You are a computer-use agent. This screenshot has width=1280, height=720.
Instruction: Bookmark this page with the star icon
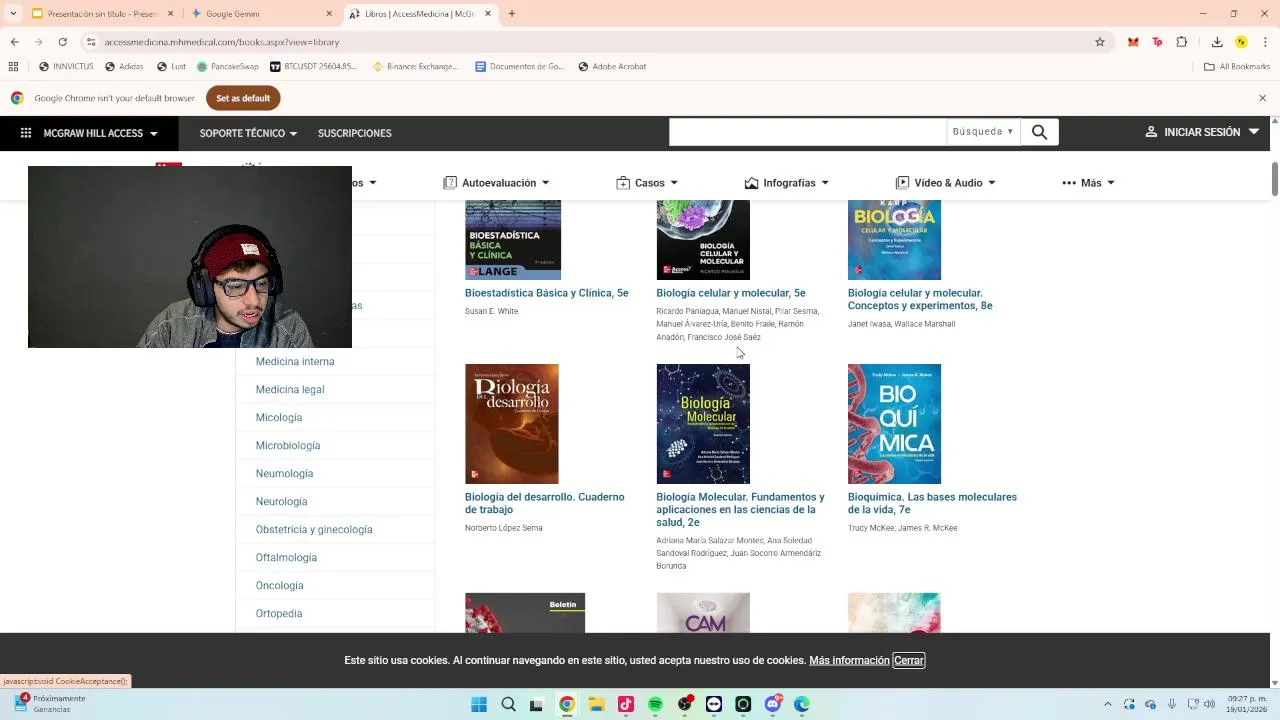[x=1100, y=42]
